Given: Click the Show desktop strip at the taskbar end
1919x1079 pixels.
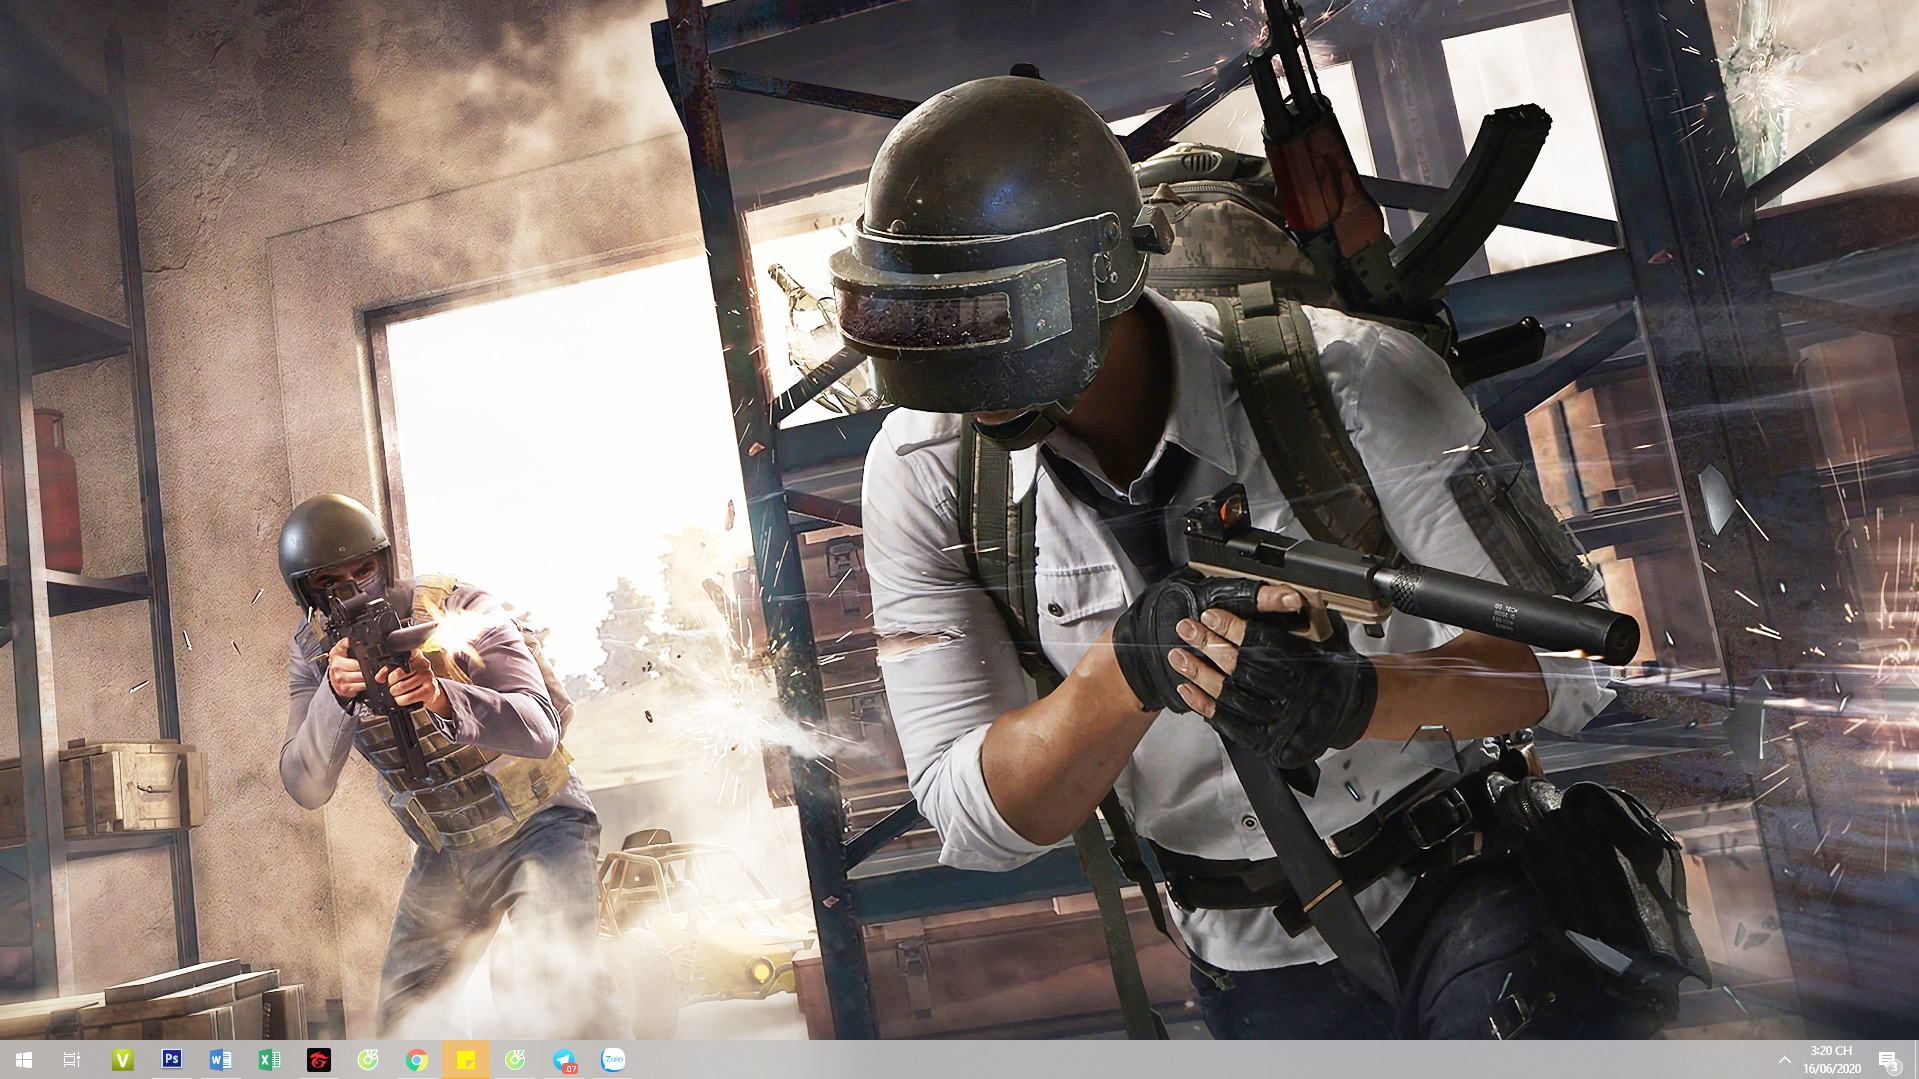Looking at the screenshot, I should pos(1915,1059).
